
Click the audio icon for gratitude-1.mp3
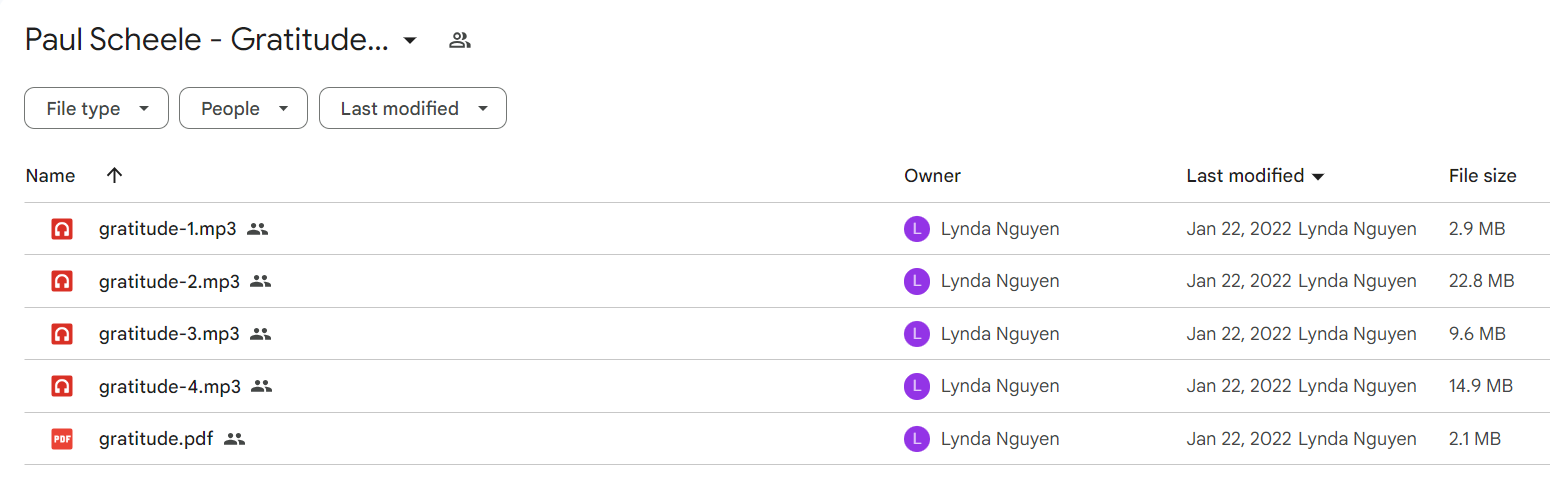pyautogui.click(x=62, y=229)
